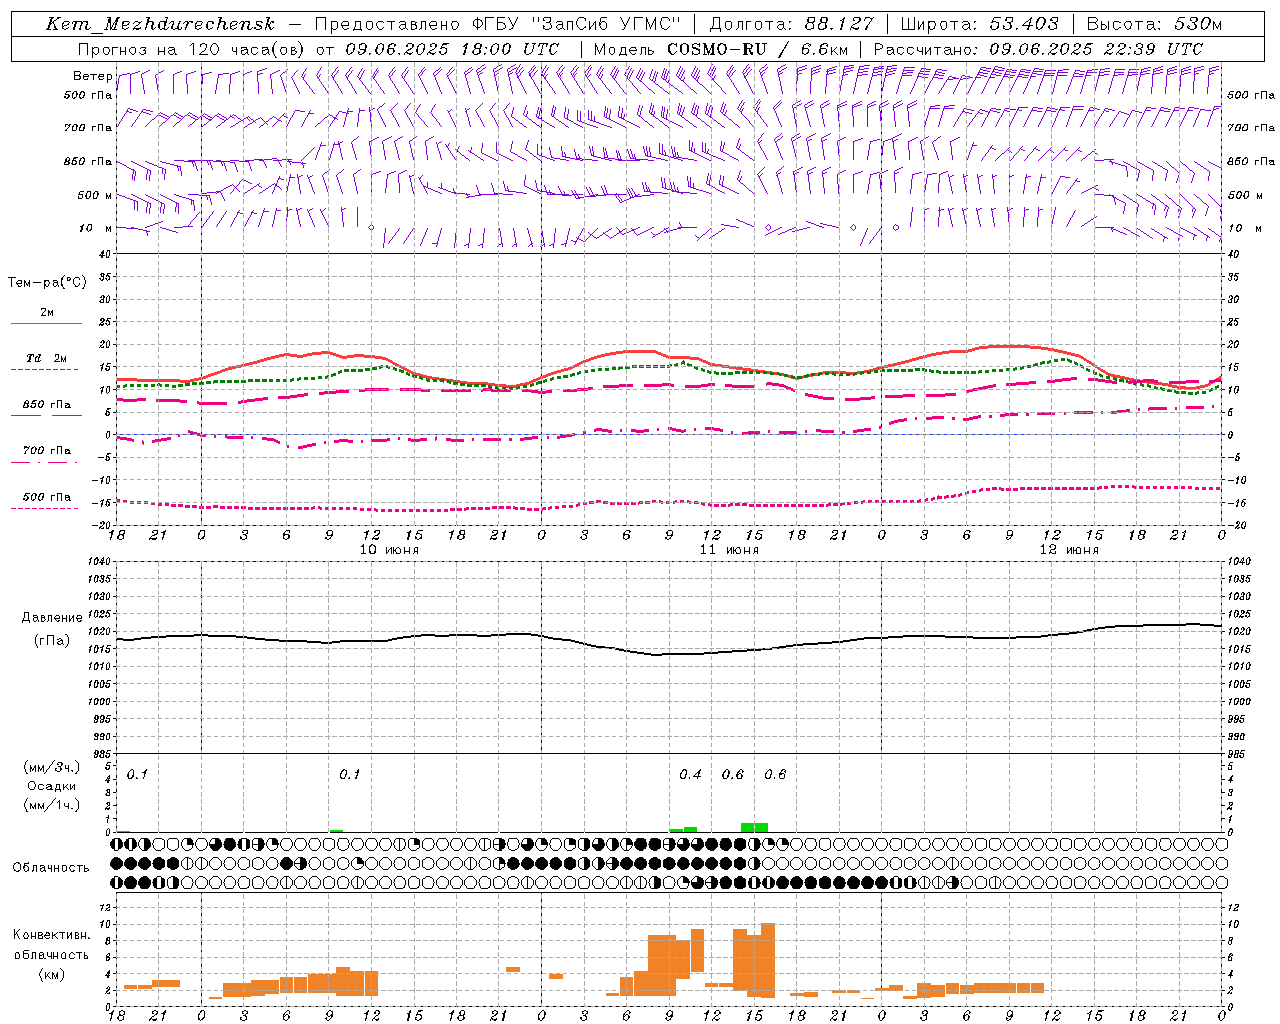Viewport: 1280px width, 1024px height.
Task: Click the 'Конвективн.' convective cloud label
Action: (x=52, y=935)
